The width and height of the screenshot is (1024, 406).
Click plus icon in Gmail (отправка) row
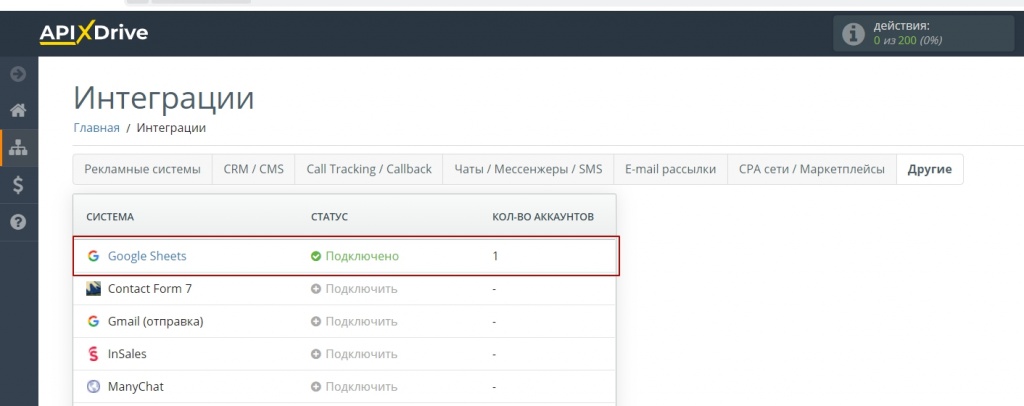pos(316,321)
